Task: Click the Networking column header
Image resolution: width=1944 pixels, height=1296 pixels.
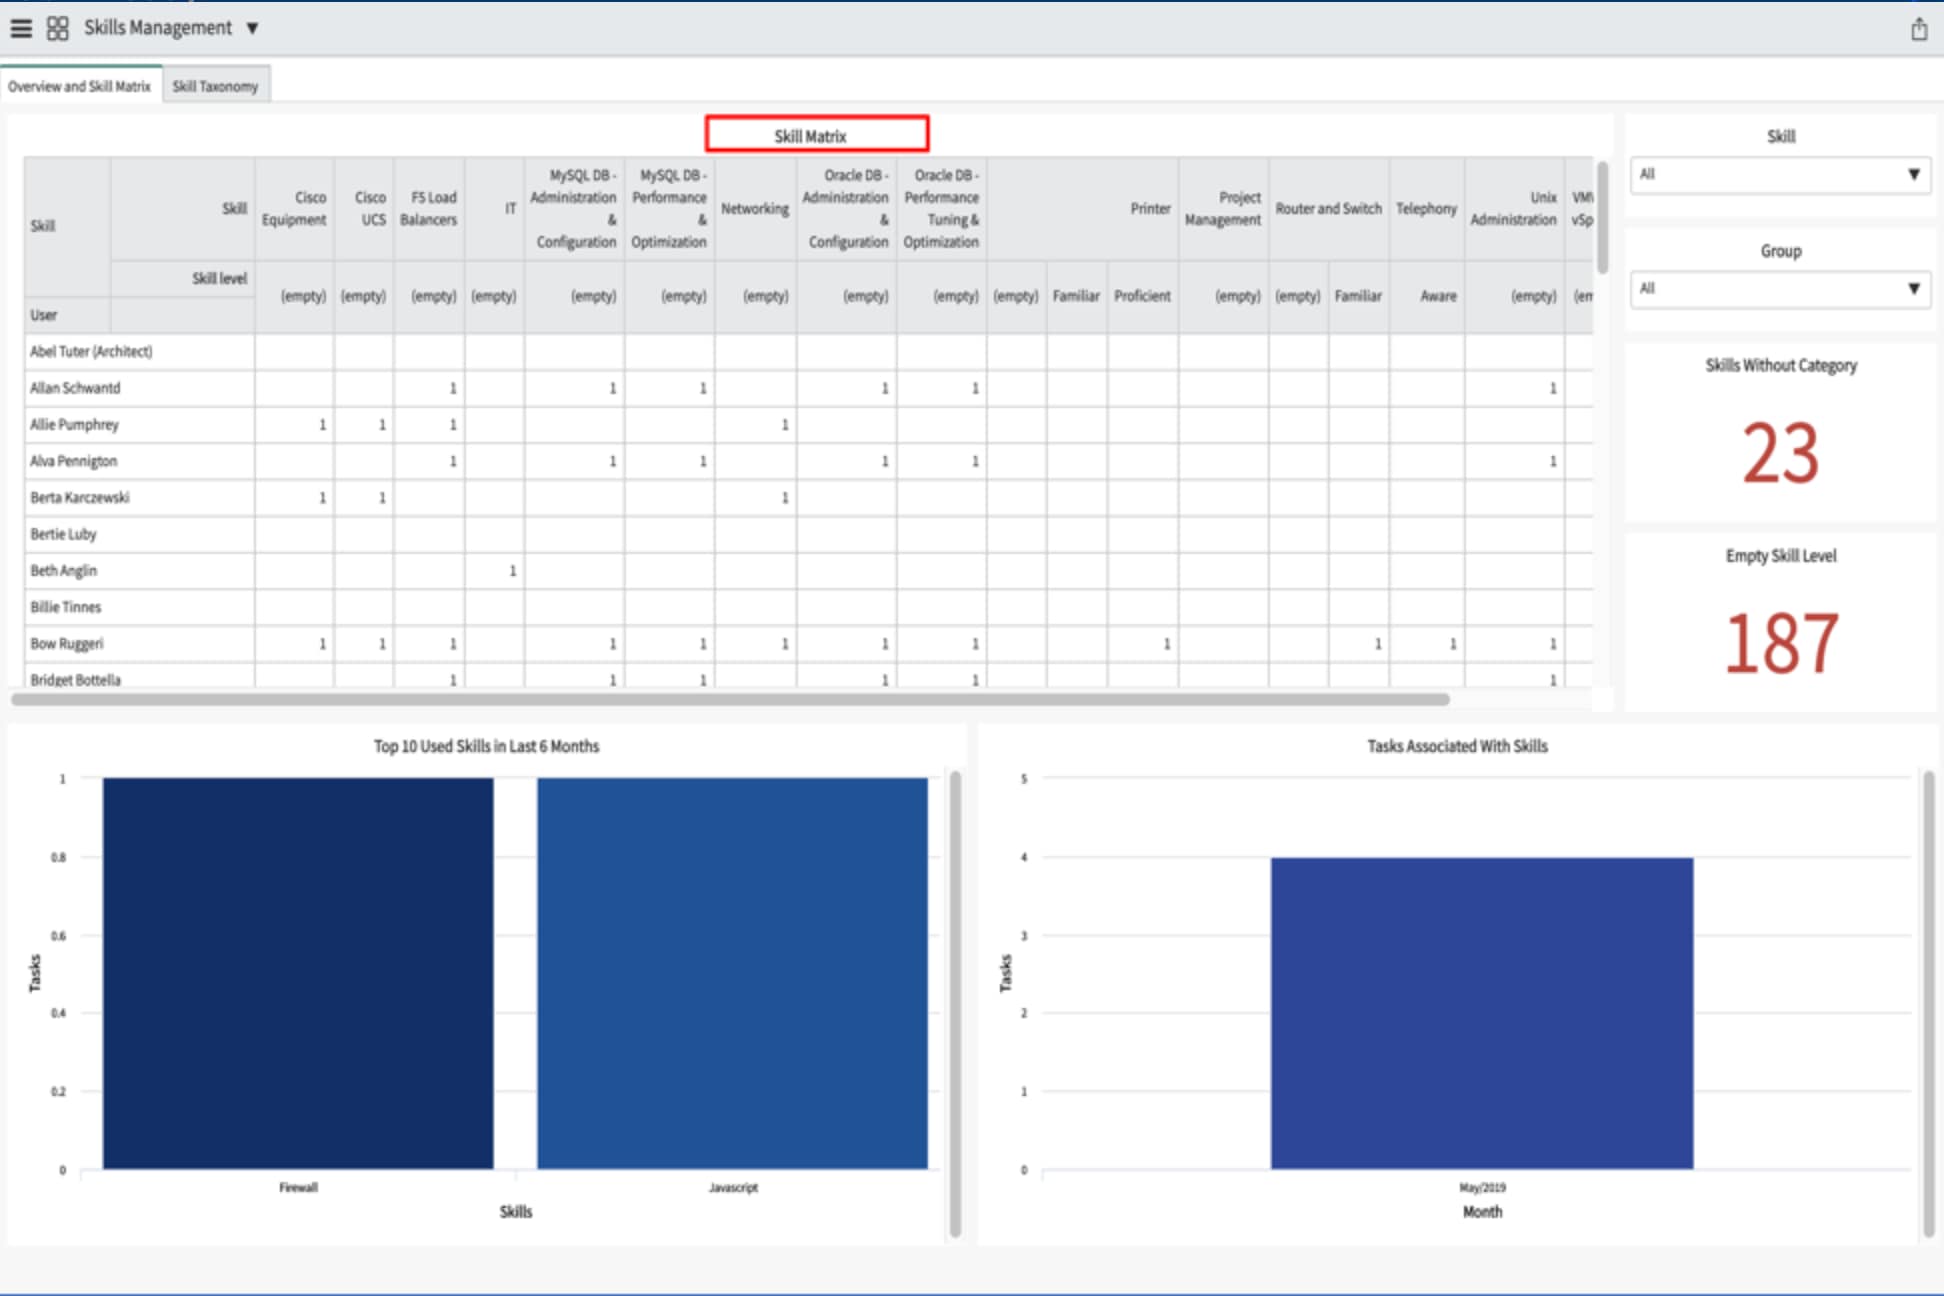Action: (756, 209)
